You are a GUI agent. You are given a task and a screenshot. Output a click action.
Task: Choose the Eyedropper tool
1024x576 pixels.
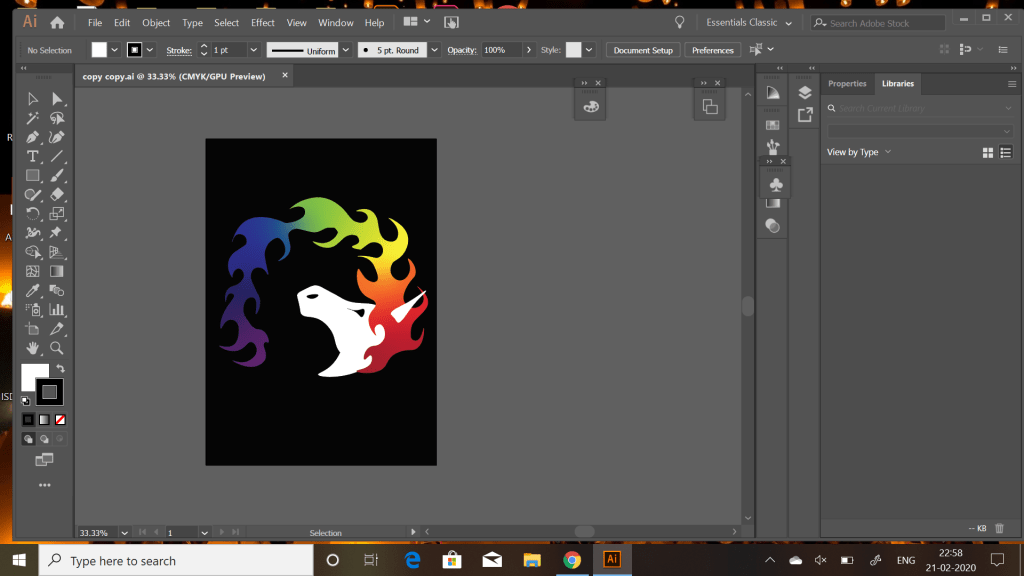[x=33, y=290]
